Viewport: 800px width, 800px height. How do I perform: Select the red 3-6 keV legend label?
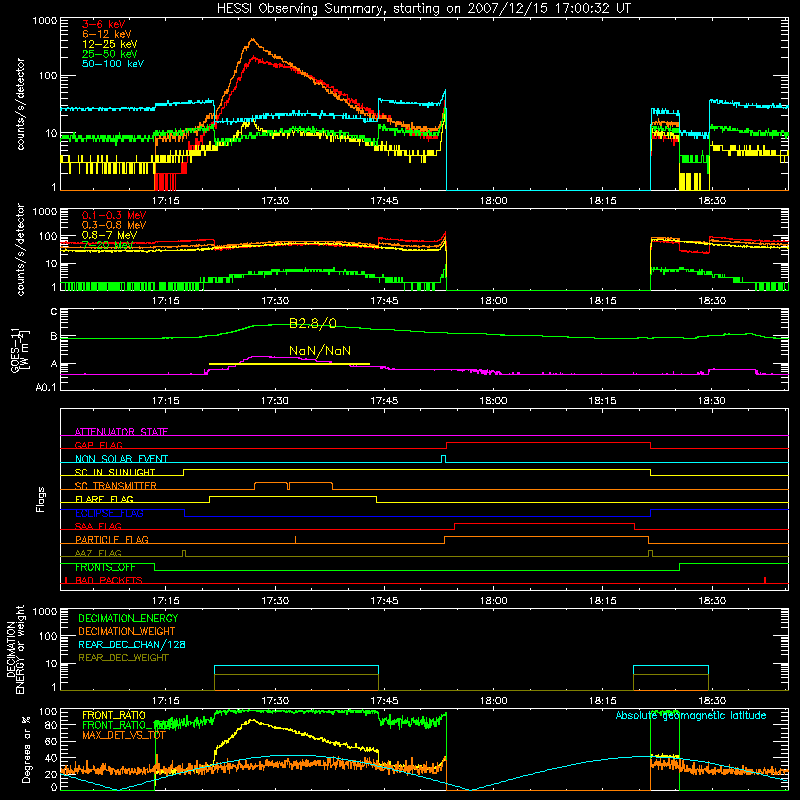(103, 24)
